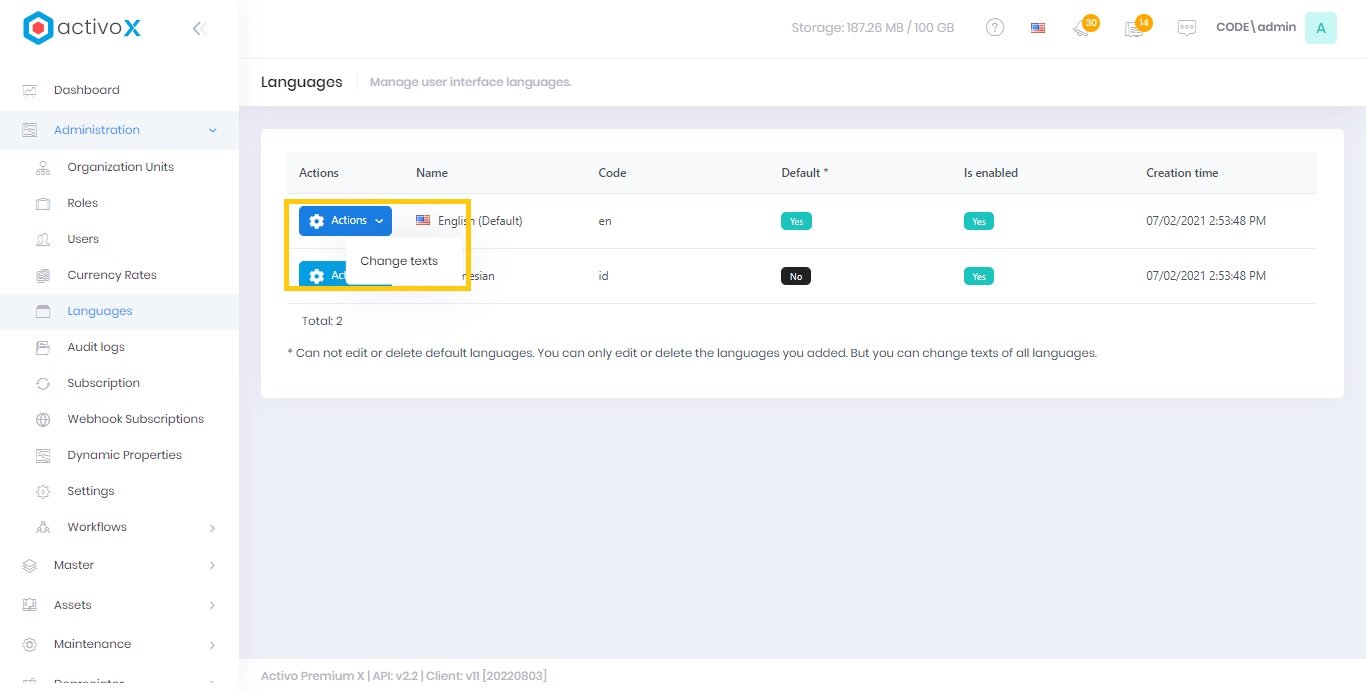Image resolution: width=1366 pixels, height=696 pixels.
Task: Open the chat messages icon
Action: tap(1187, 28)
